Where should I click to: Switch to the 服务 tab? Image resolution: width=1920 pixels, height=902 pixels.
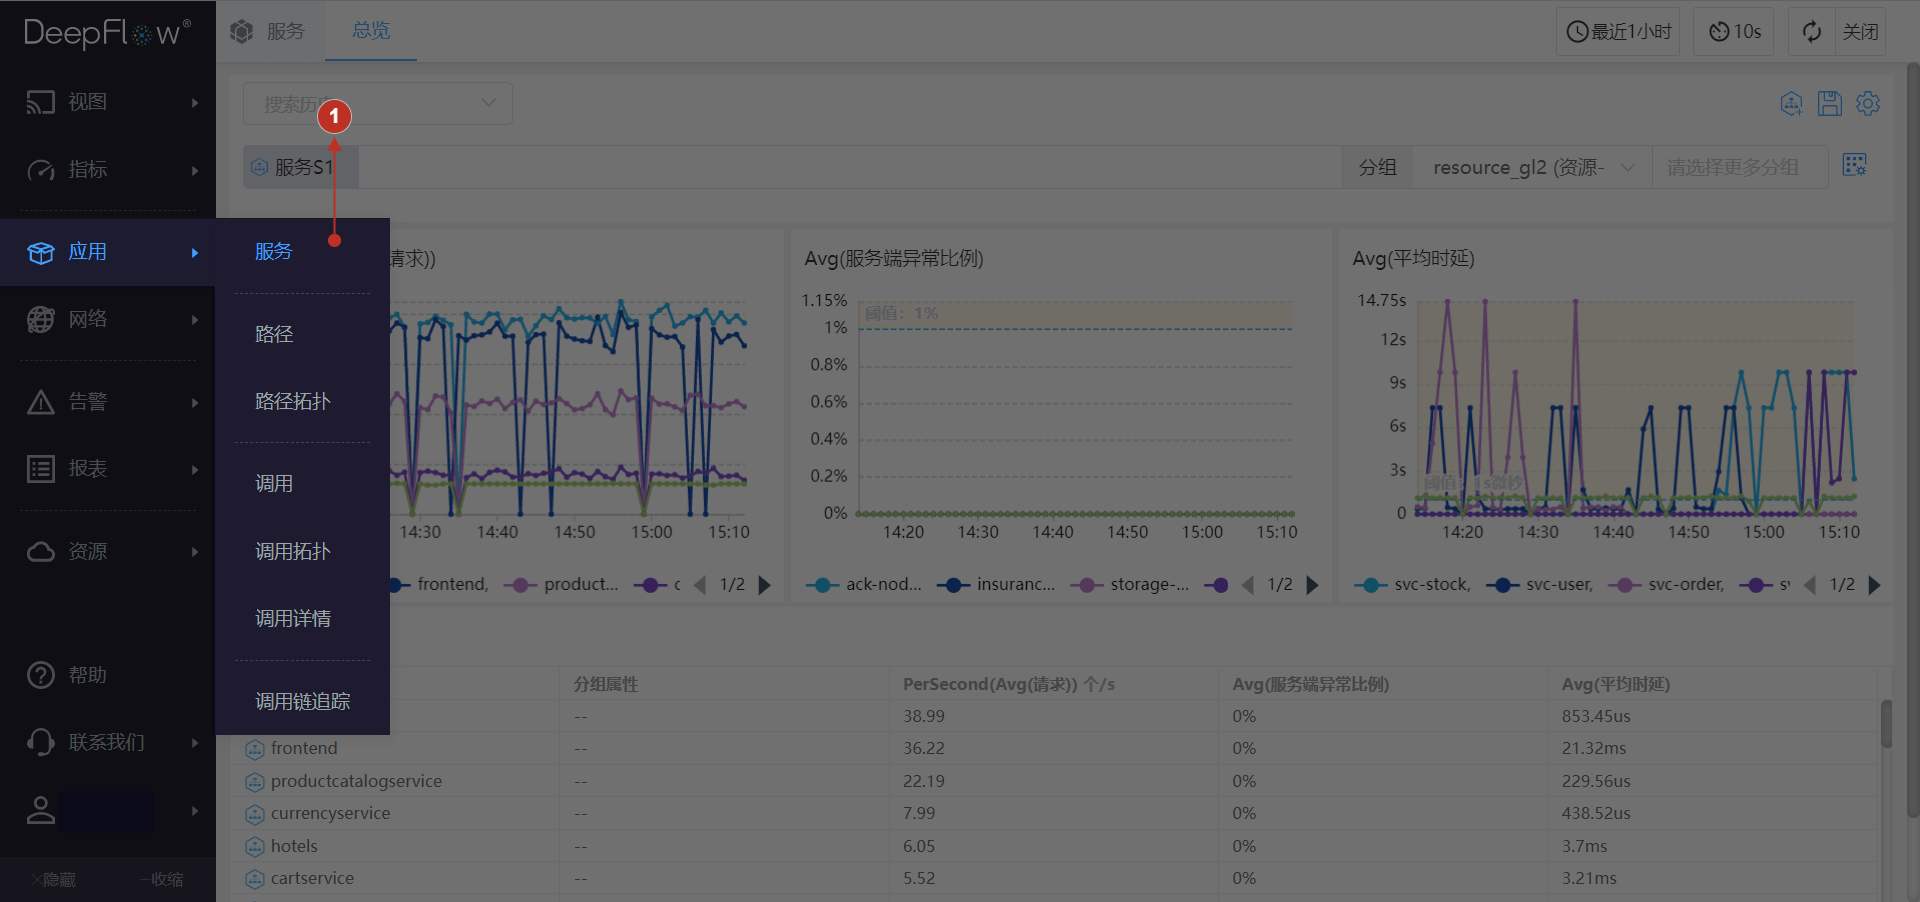pos(284,31)
